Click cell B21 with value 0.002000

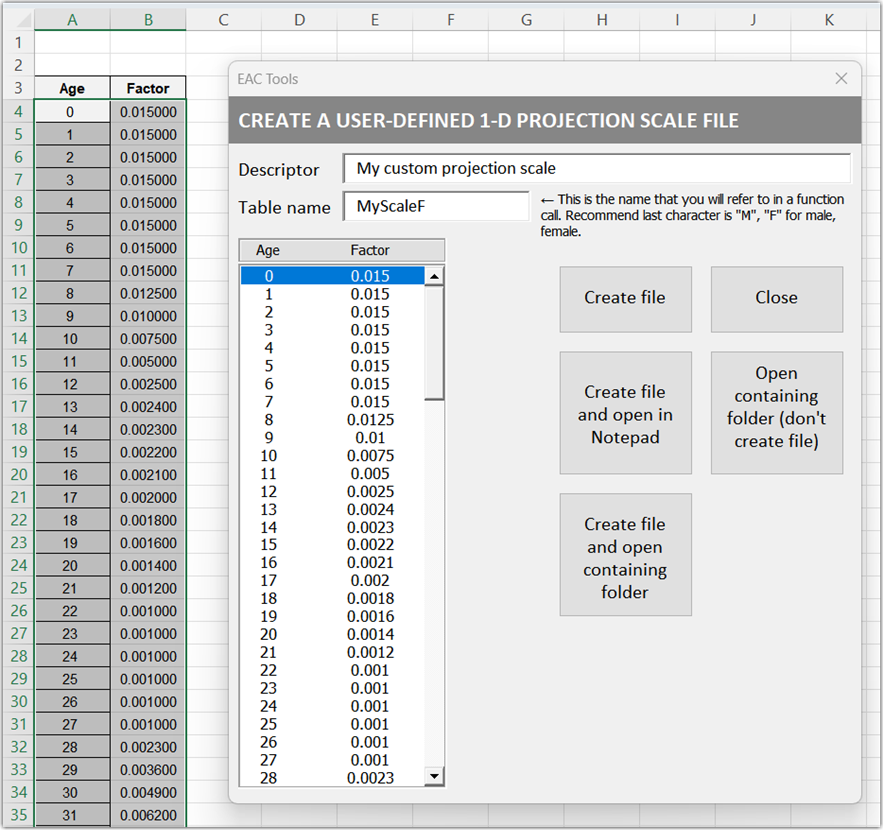(148, 497)
